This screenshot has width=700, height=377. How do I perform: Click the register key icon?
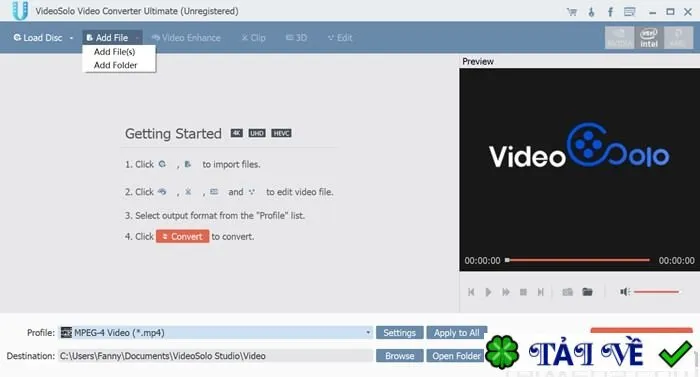coord(591,12)
